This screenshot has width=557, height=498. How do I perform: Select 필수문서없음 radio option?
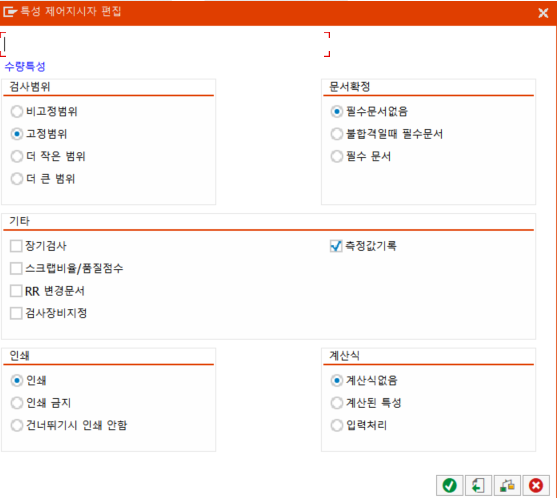coord(336,112)
